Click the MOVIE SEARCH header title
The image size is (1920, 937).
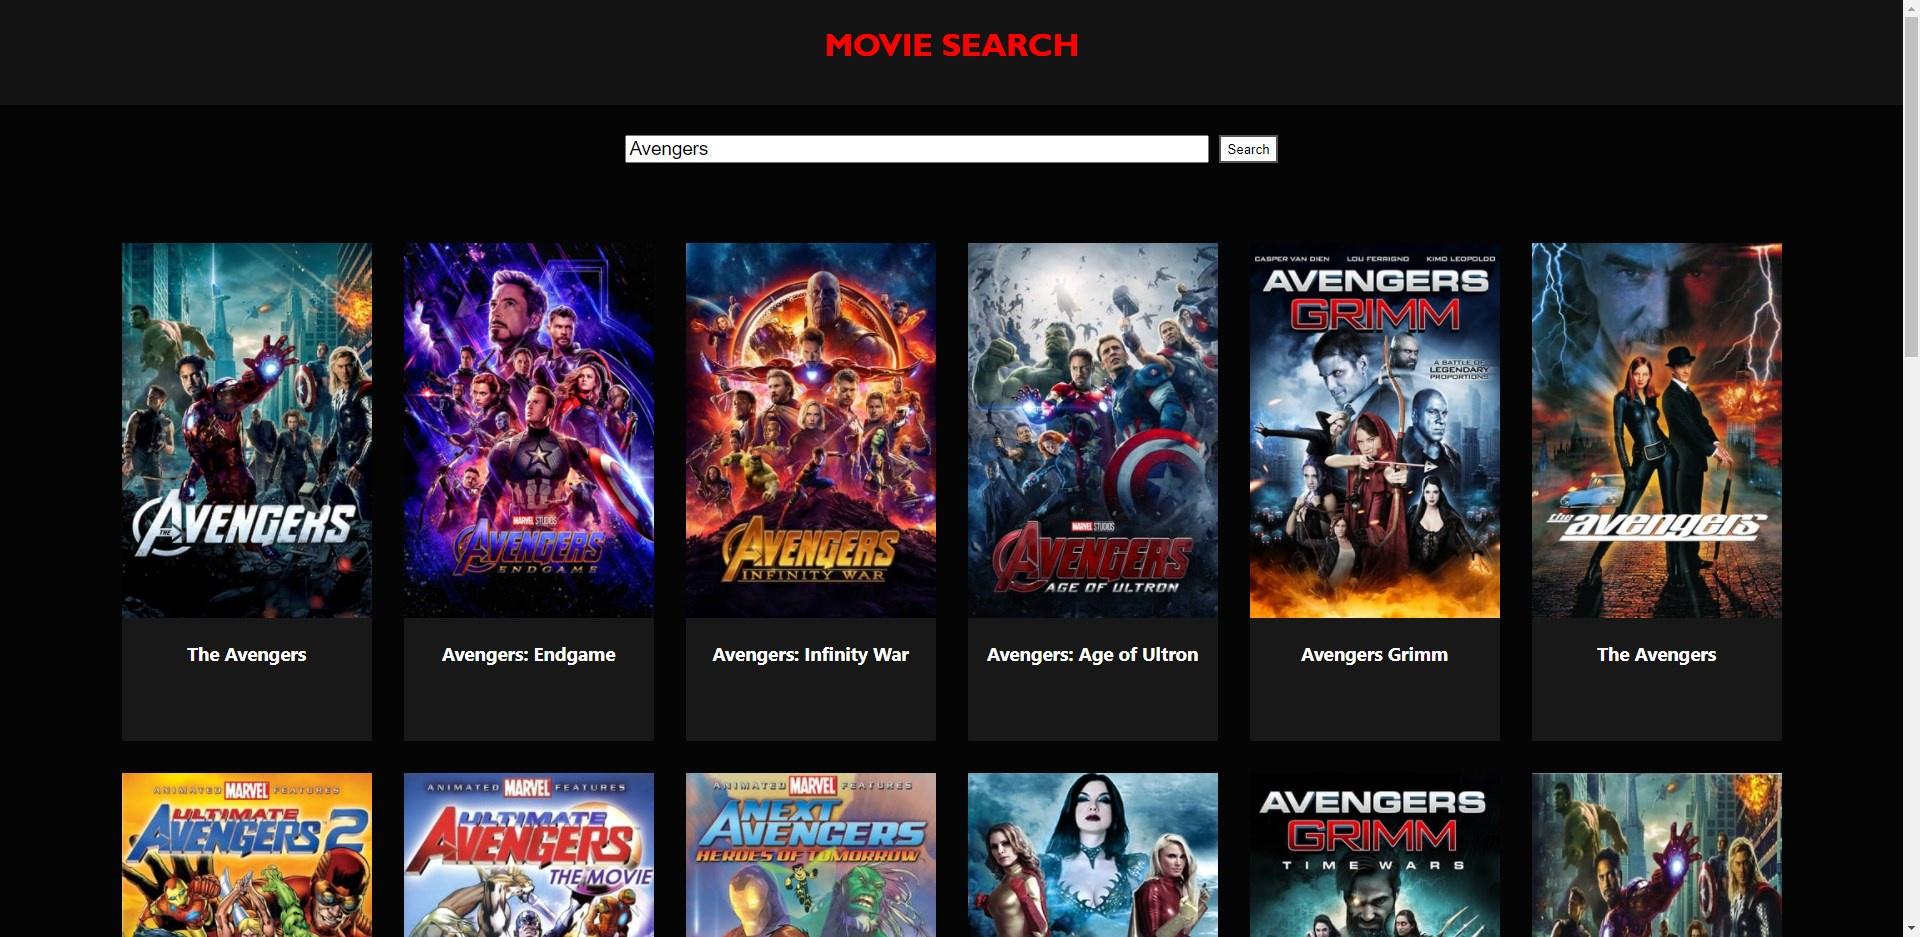(x=951, y=45)
